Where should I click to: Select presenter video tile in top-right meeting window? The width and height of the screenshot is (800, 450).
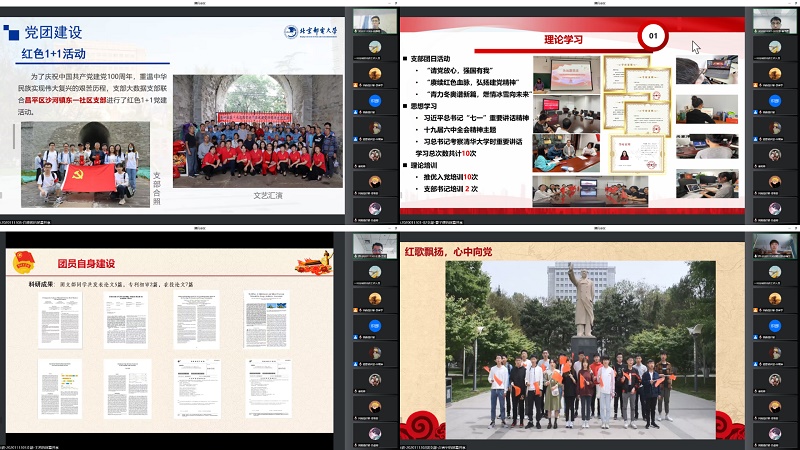[x=775, y=21]
